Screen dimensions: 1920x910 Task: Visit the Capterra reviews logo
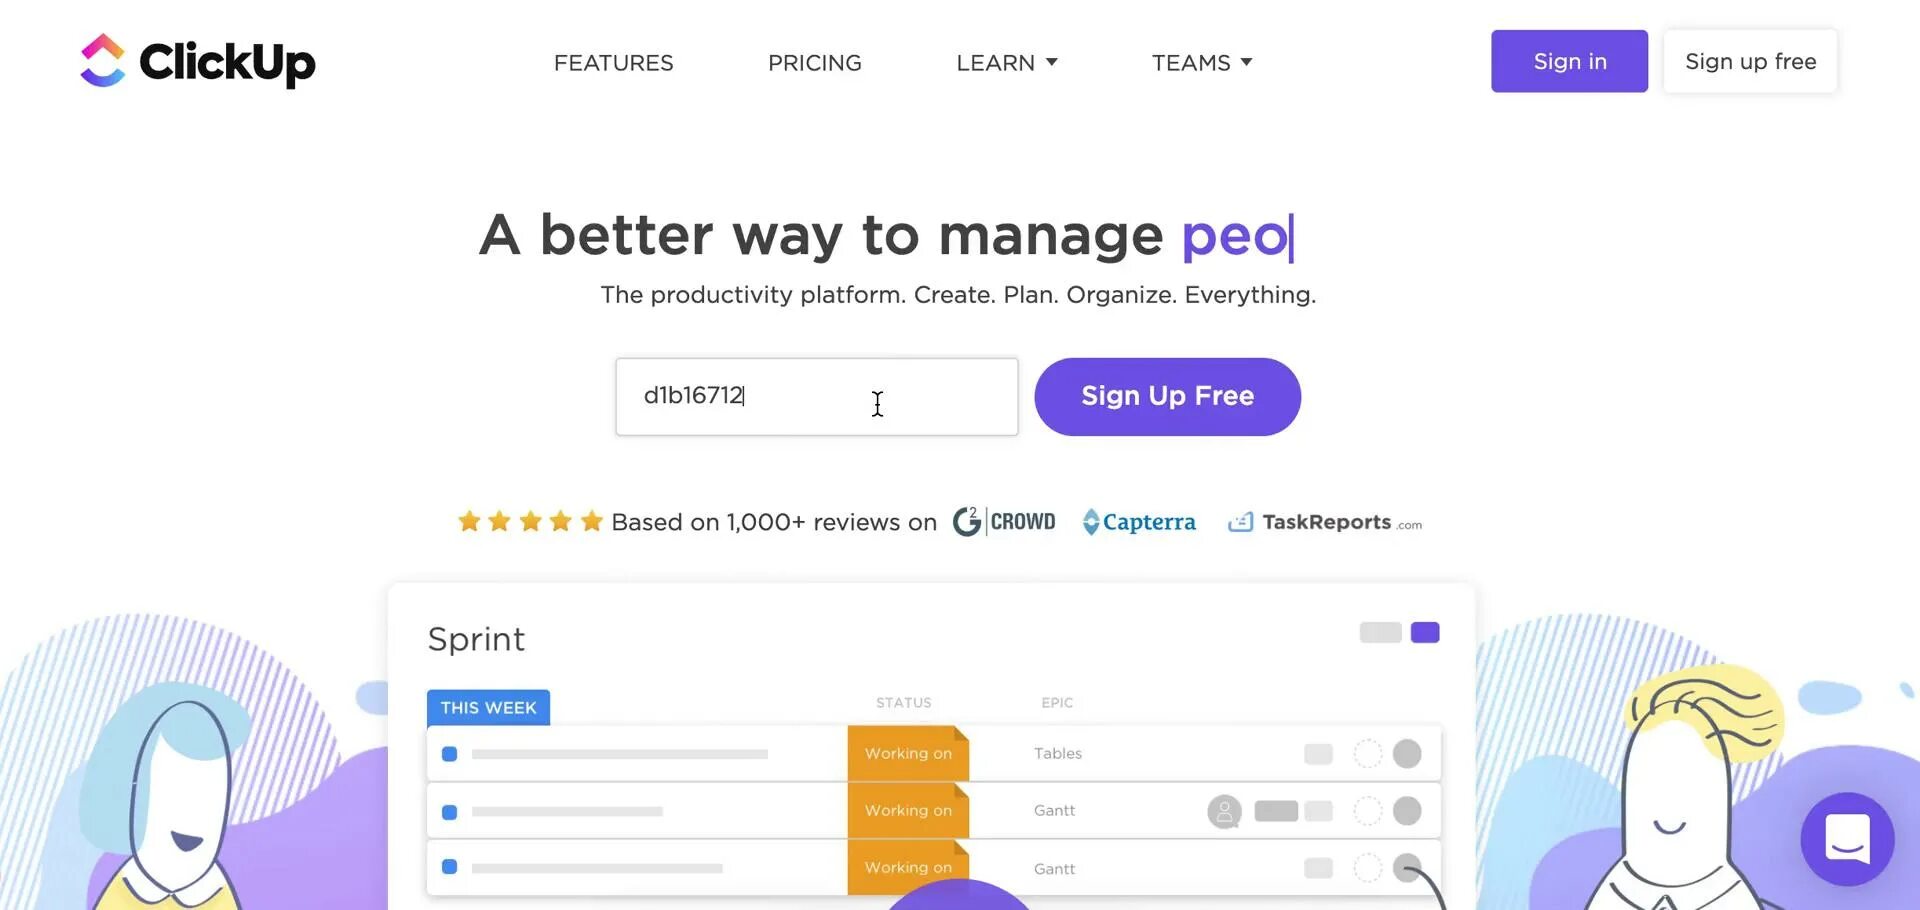(1139, 522)
